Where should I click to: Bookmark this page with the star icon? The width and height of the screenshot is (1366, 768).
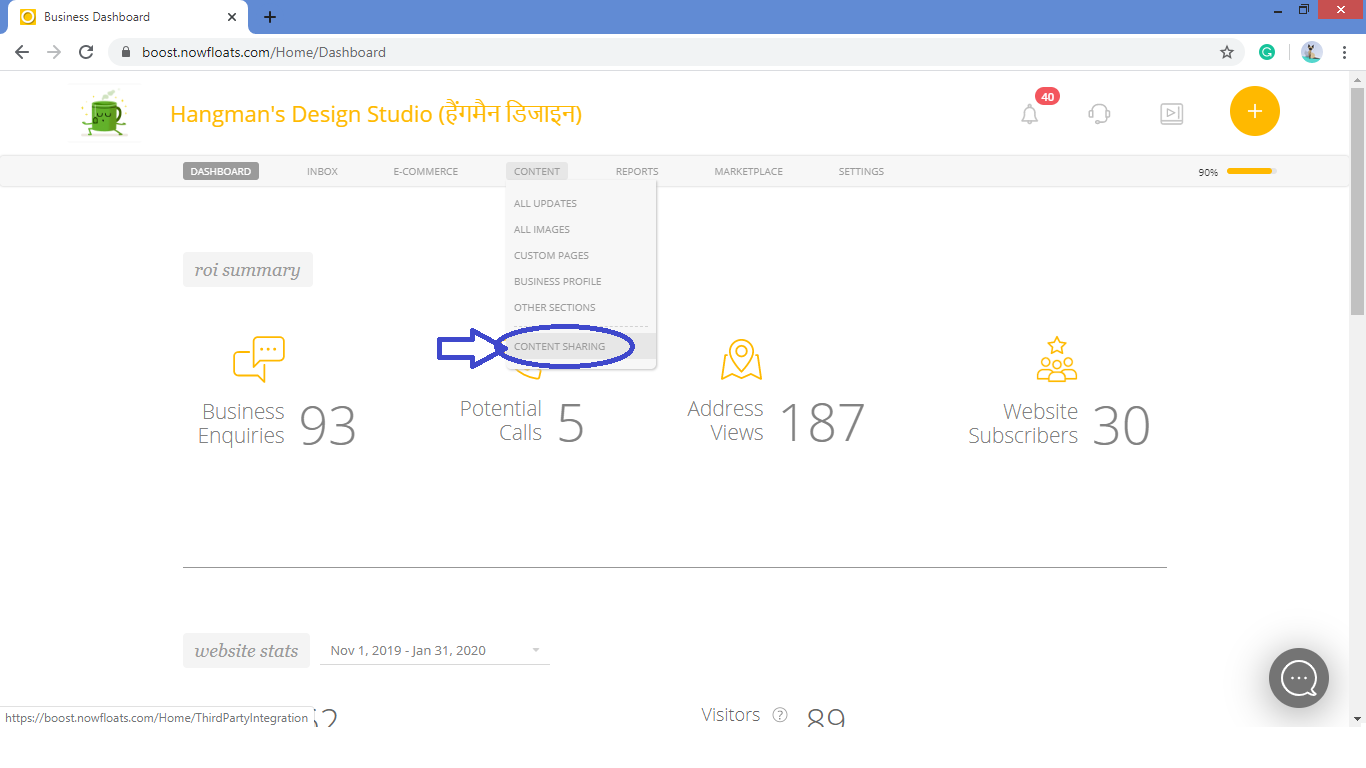[x=1227, y=52]
